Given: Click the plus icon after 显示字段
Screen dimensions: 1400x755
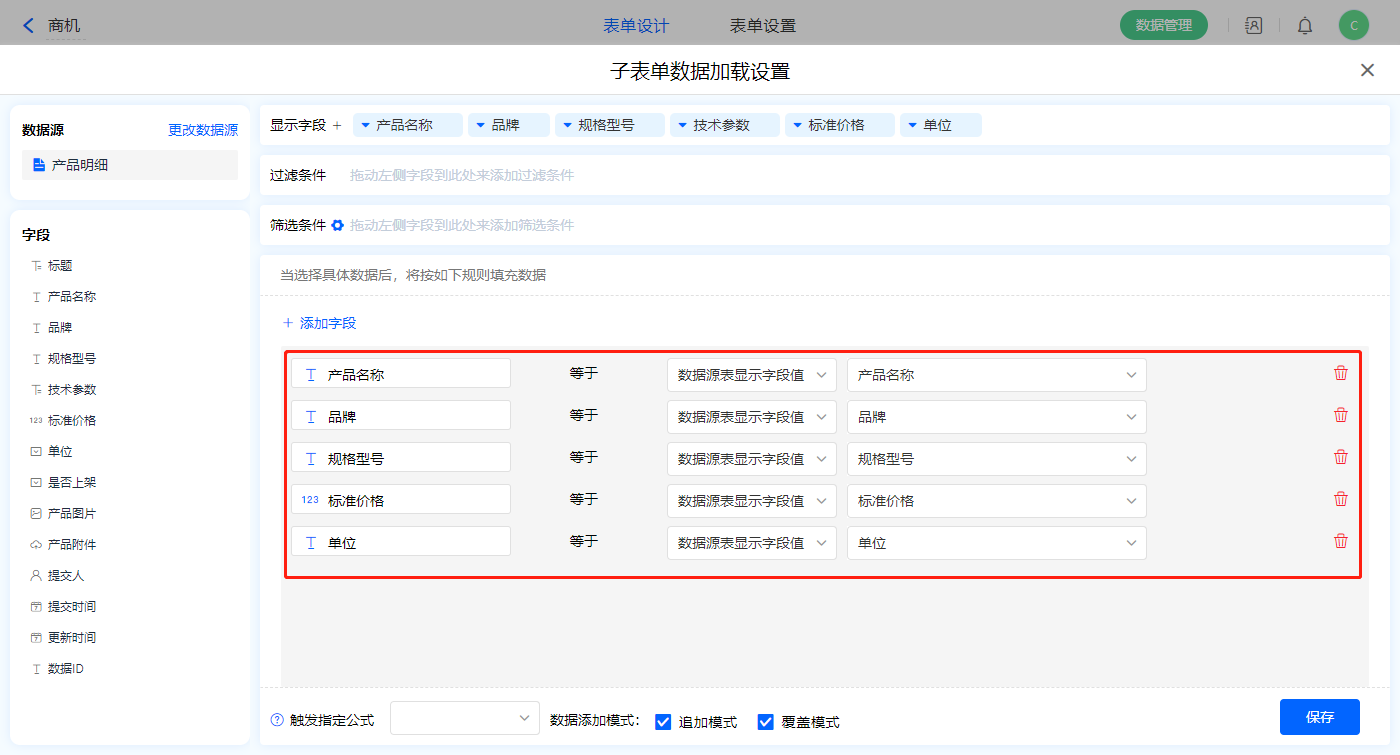Looking at the screenshot, I should click(x=337, y=125).
